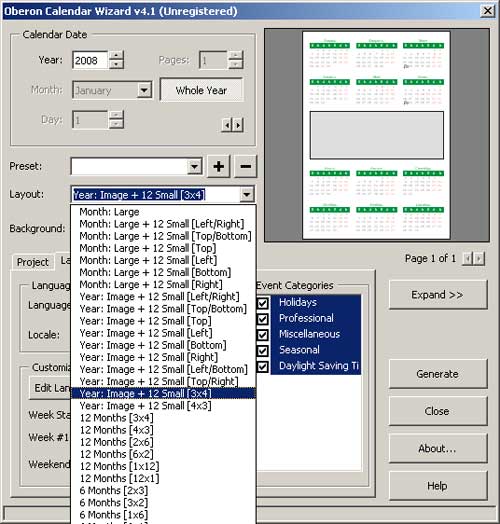500x524 pixels.
Task: Uncheck the Daylight Saving event category
Action: pyautogui.click(x=263, y=367)
